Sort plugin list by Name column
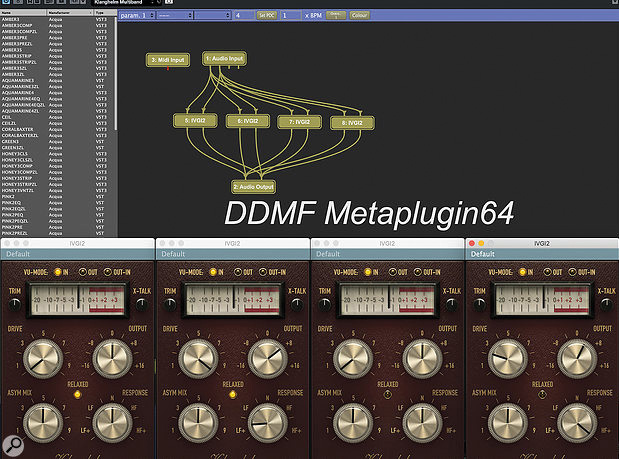Screen dimensions: 619x459 point(23,13)
